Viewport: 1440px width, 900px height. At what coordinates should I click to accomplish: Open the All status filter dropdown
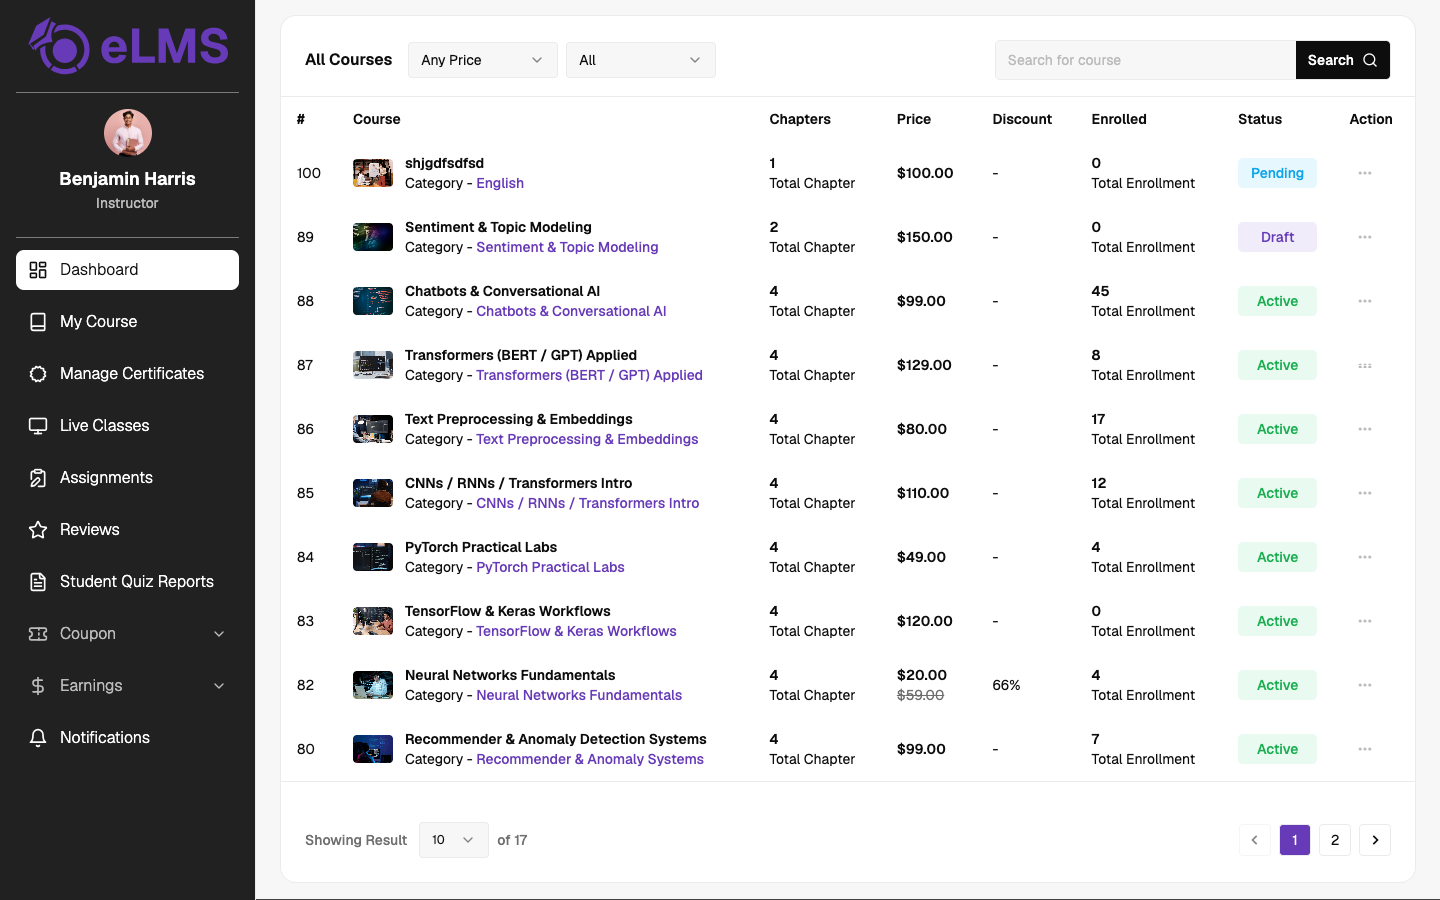(641, 60)
